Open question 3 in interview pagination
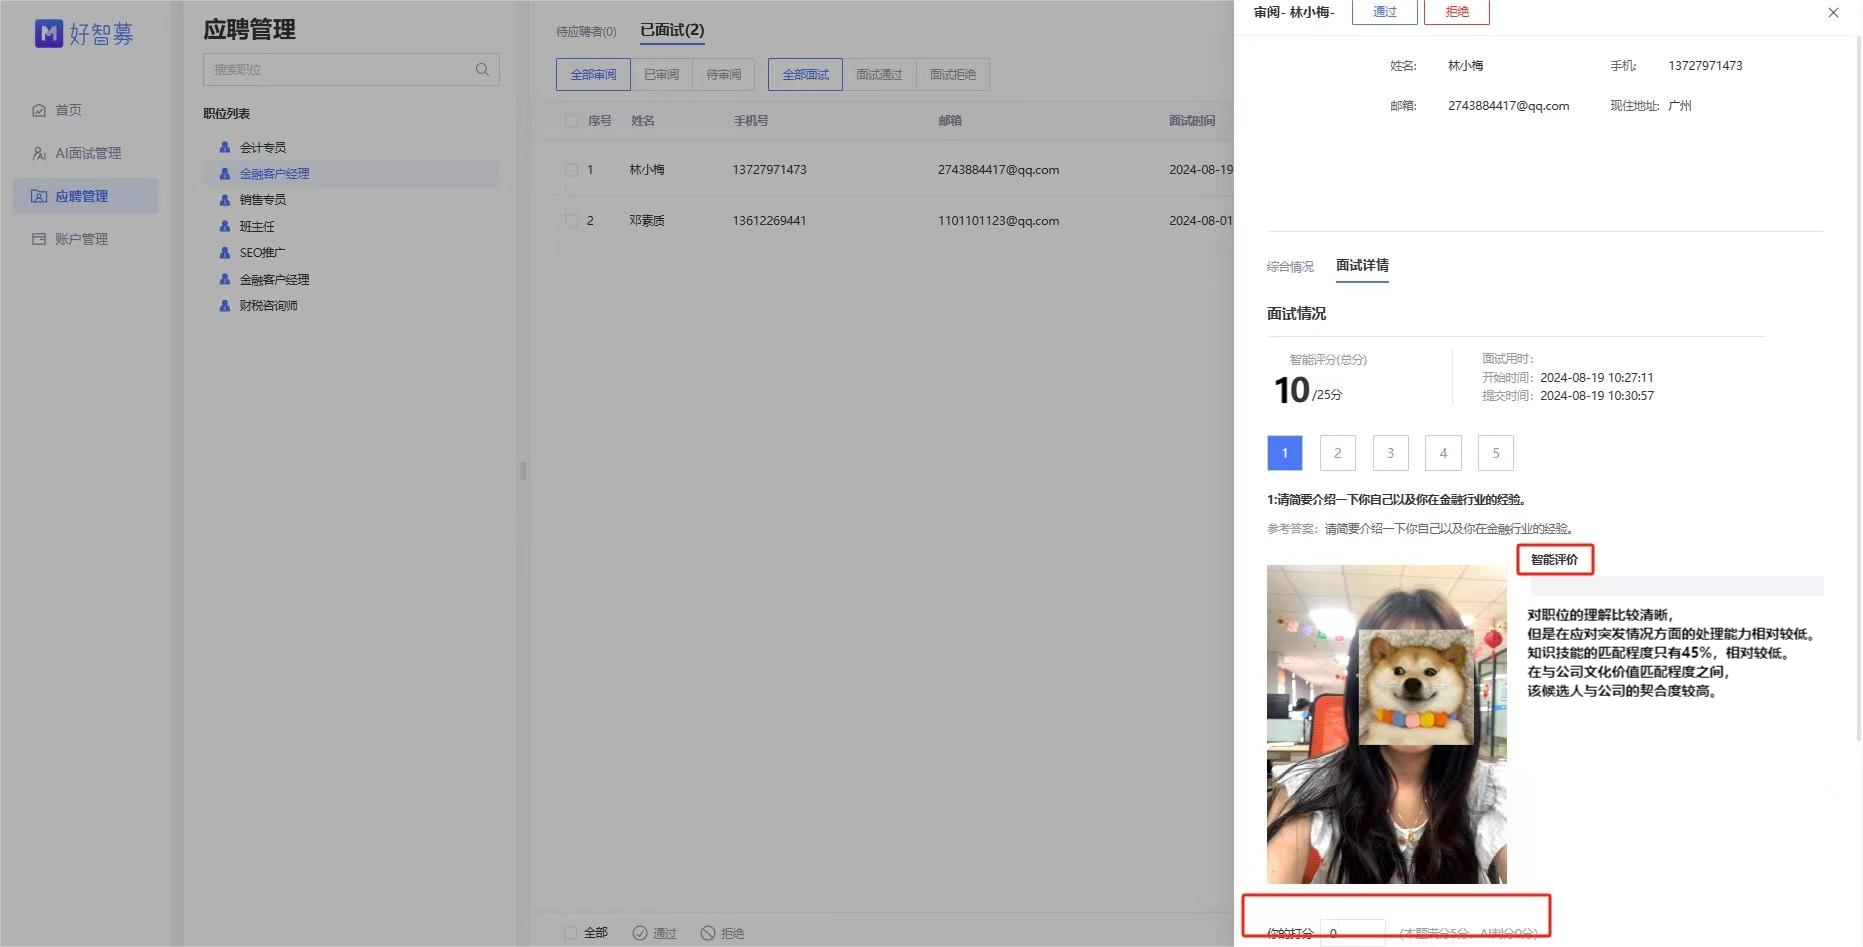Screen dimensions: 1863x947 pos(1390,452)
